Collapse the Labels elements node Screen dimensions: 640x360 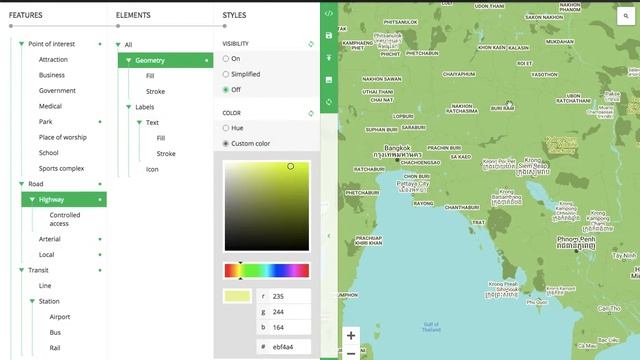(x=129, y=107)
